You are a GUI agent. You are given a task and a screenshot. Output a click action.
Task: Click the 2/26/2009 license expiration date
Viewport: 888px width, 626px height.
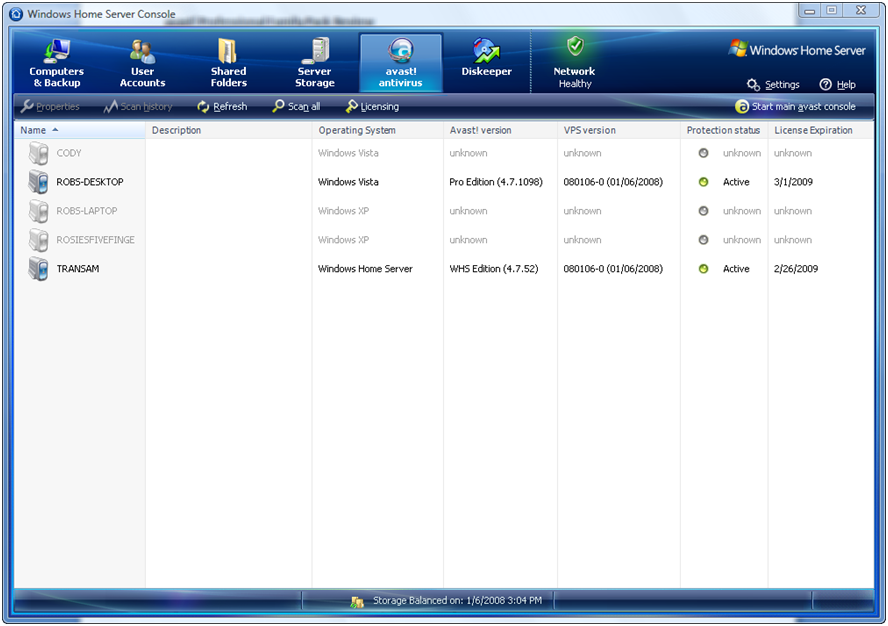(796, 269)
